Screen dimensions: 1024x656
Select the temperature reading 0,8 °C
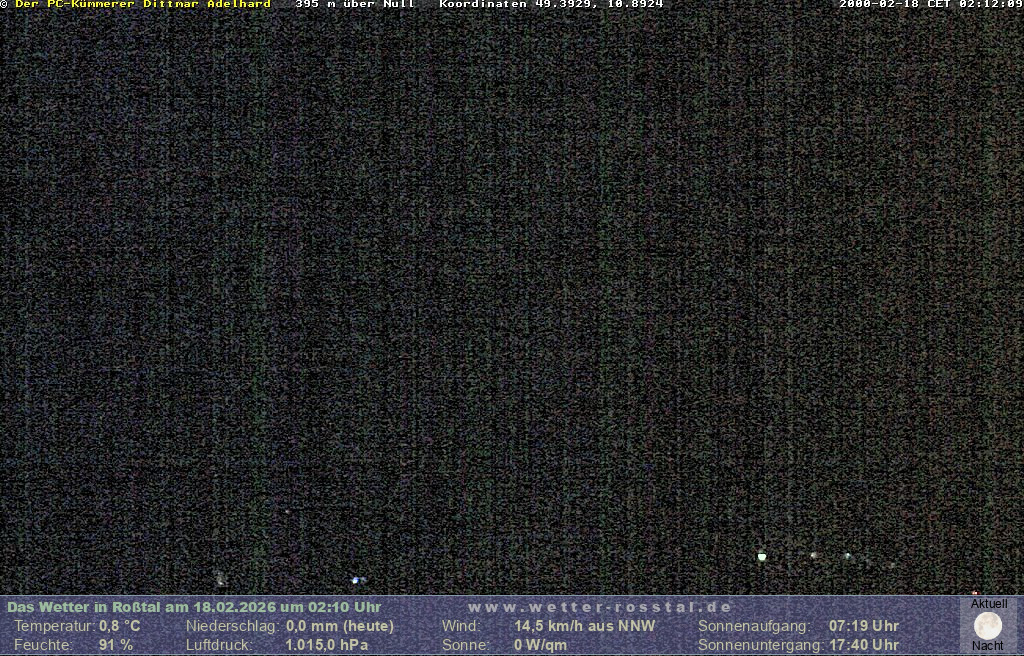click(x=119, y=626)
